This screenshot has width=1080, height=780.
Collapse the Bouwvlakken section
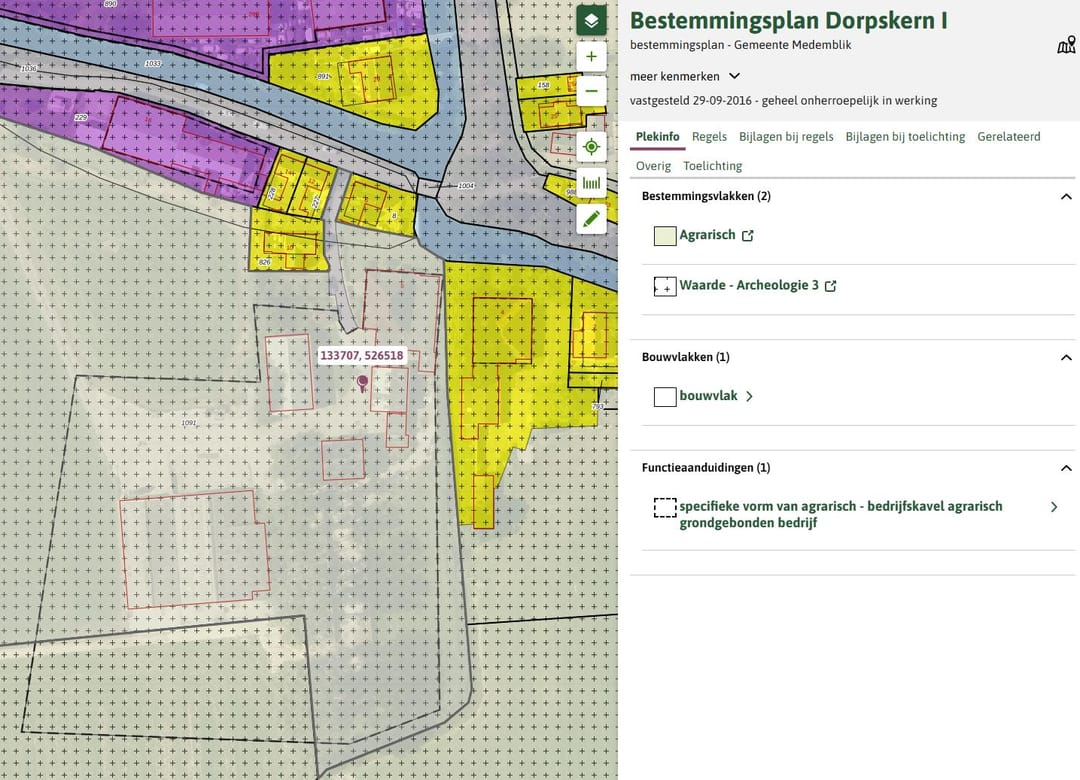click(1066, 357)
